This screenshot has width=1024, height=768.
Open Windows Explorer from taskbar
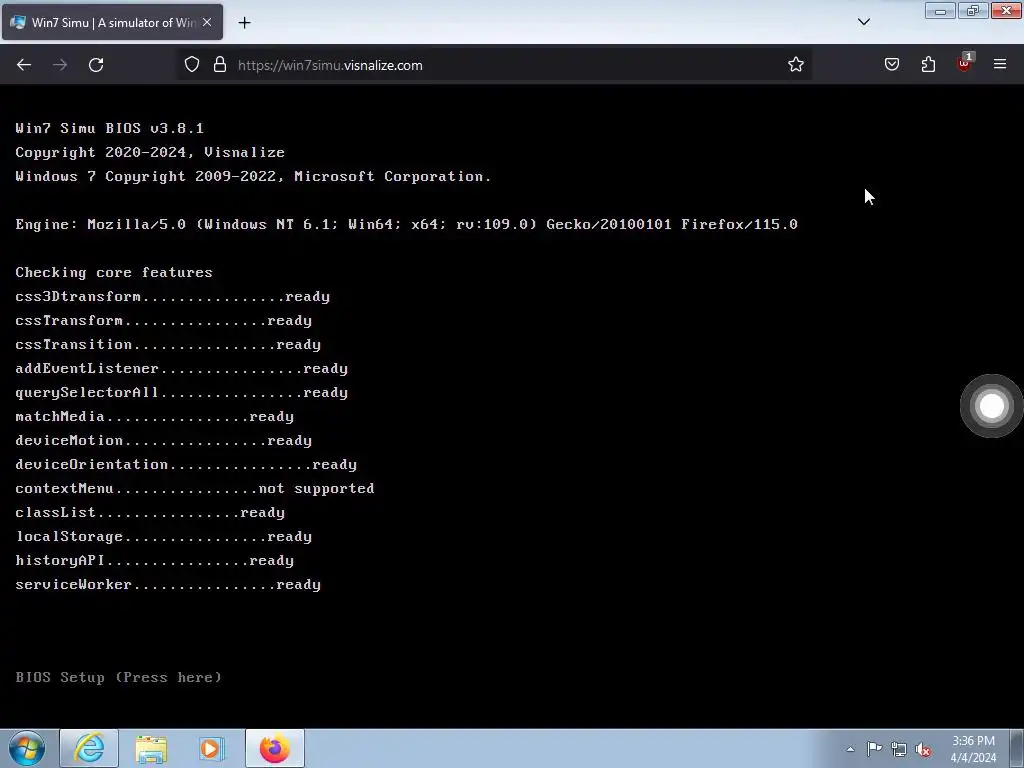click(x=151, y=748)
